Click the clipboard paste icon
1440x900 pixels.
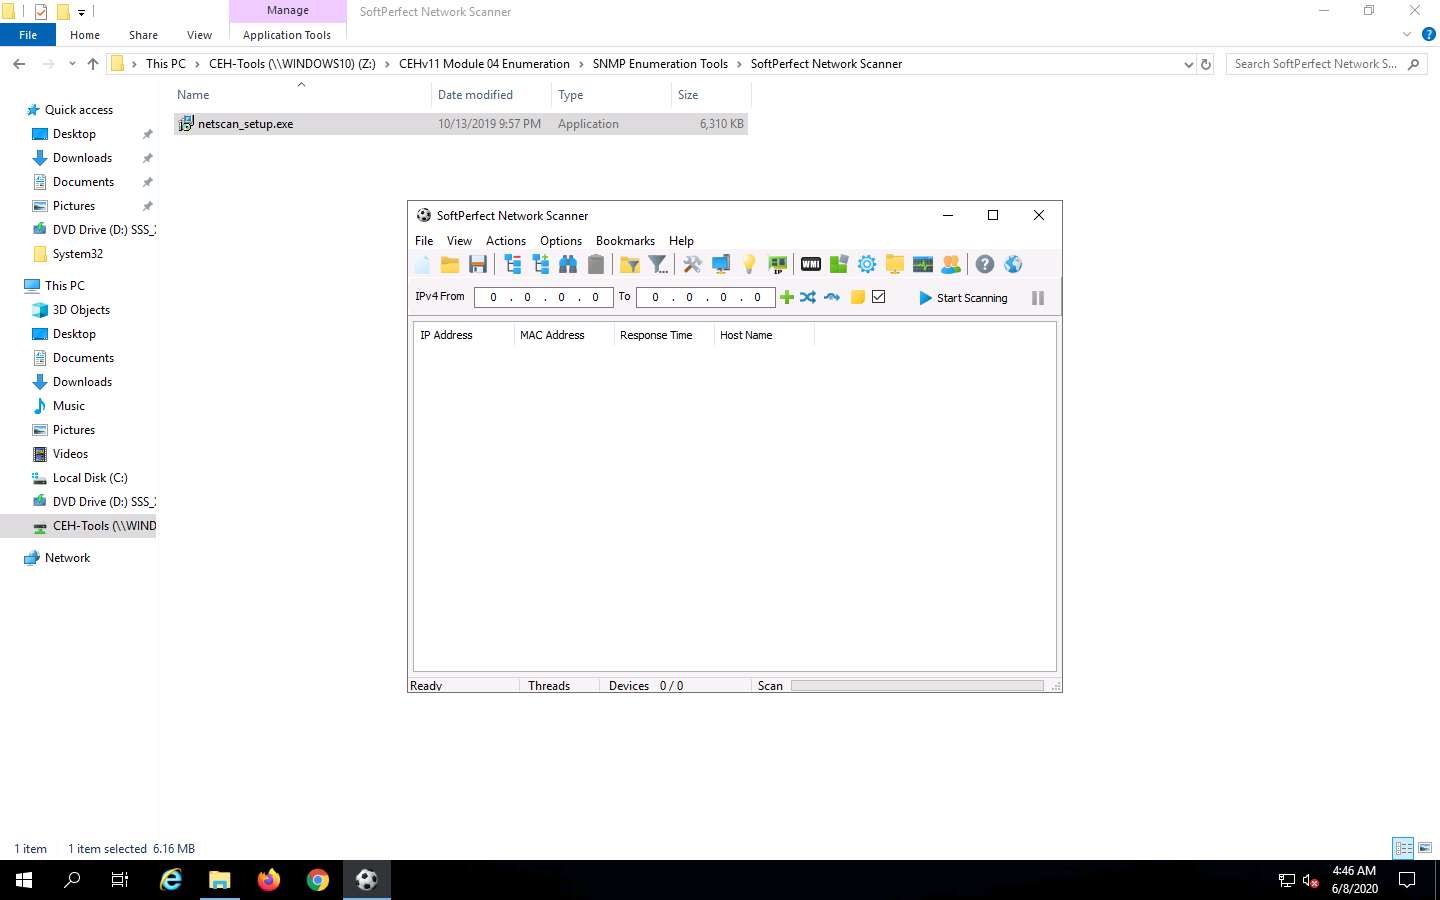596,265
